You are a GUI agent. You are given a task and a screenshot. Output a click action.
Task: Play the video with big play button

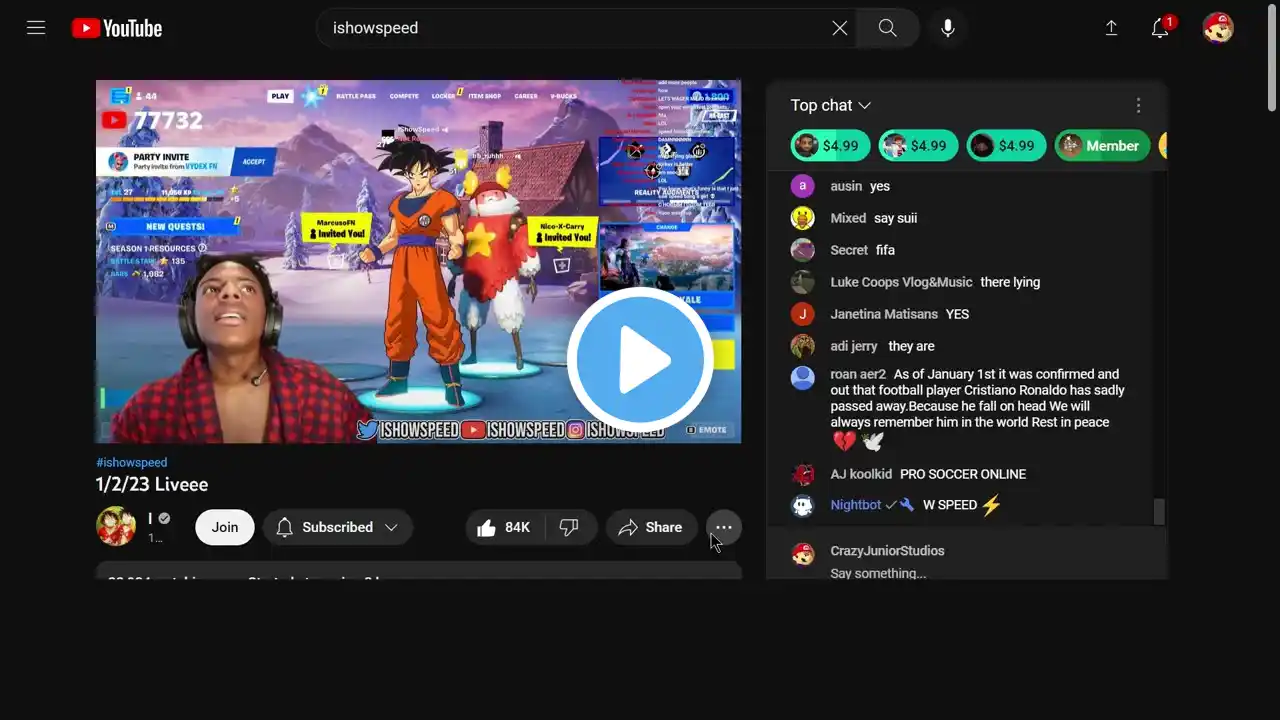(640, 360)
